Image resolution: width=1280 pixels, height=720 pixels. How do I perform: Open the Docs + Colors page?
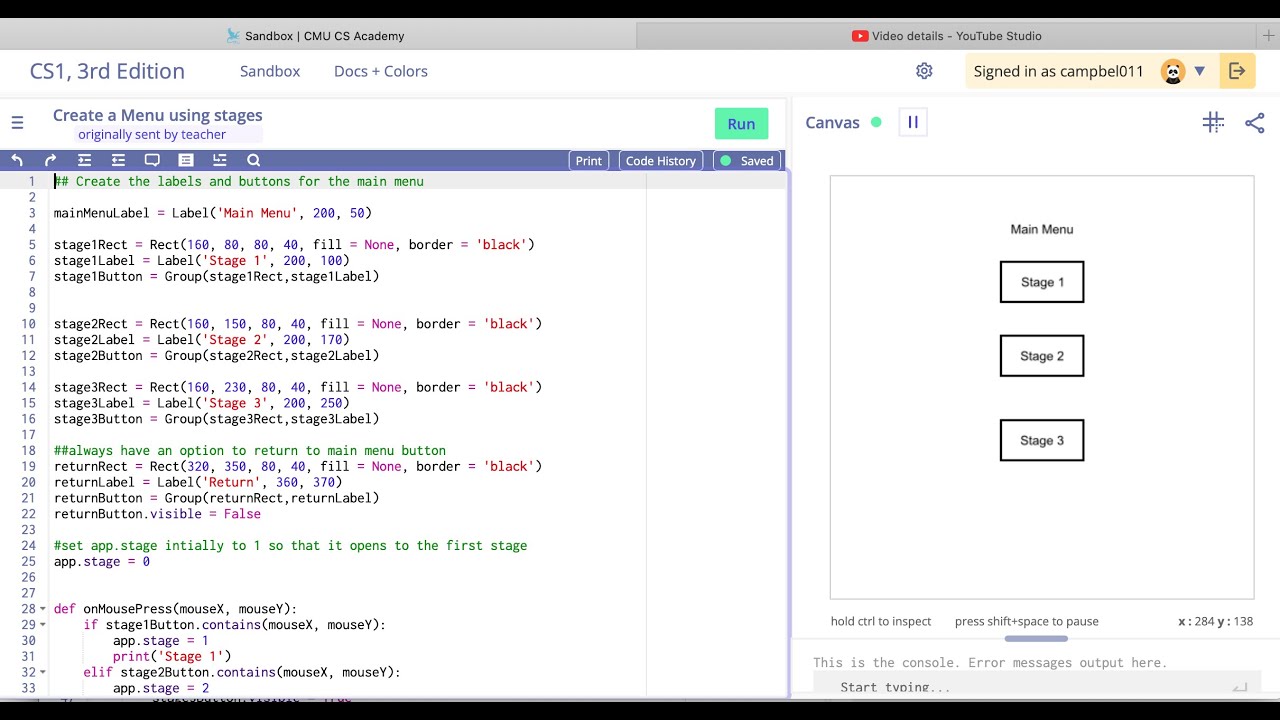[x=381, y=71]
